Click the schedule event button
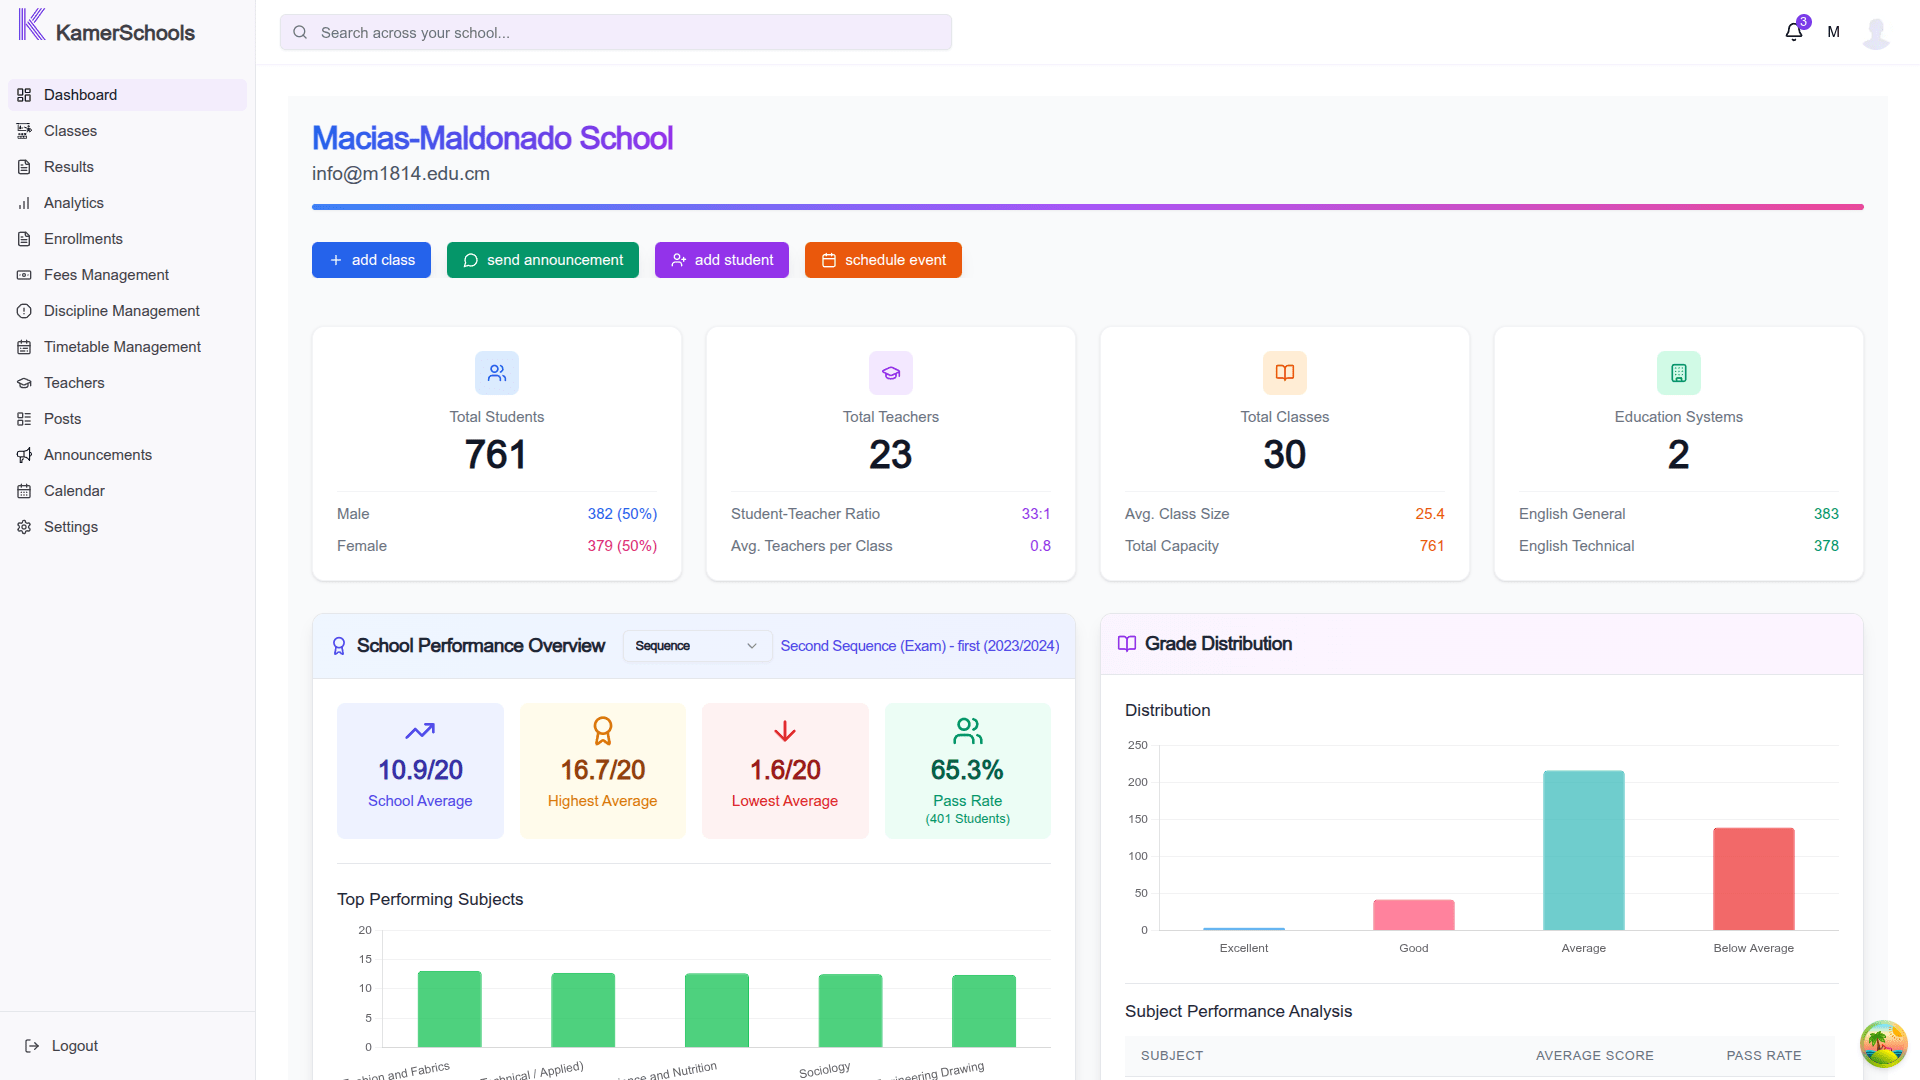Viewport: 1920px width, 1080px height. pos(882,260)
